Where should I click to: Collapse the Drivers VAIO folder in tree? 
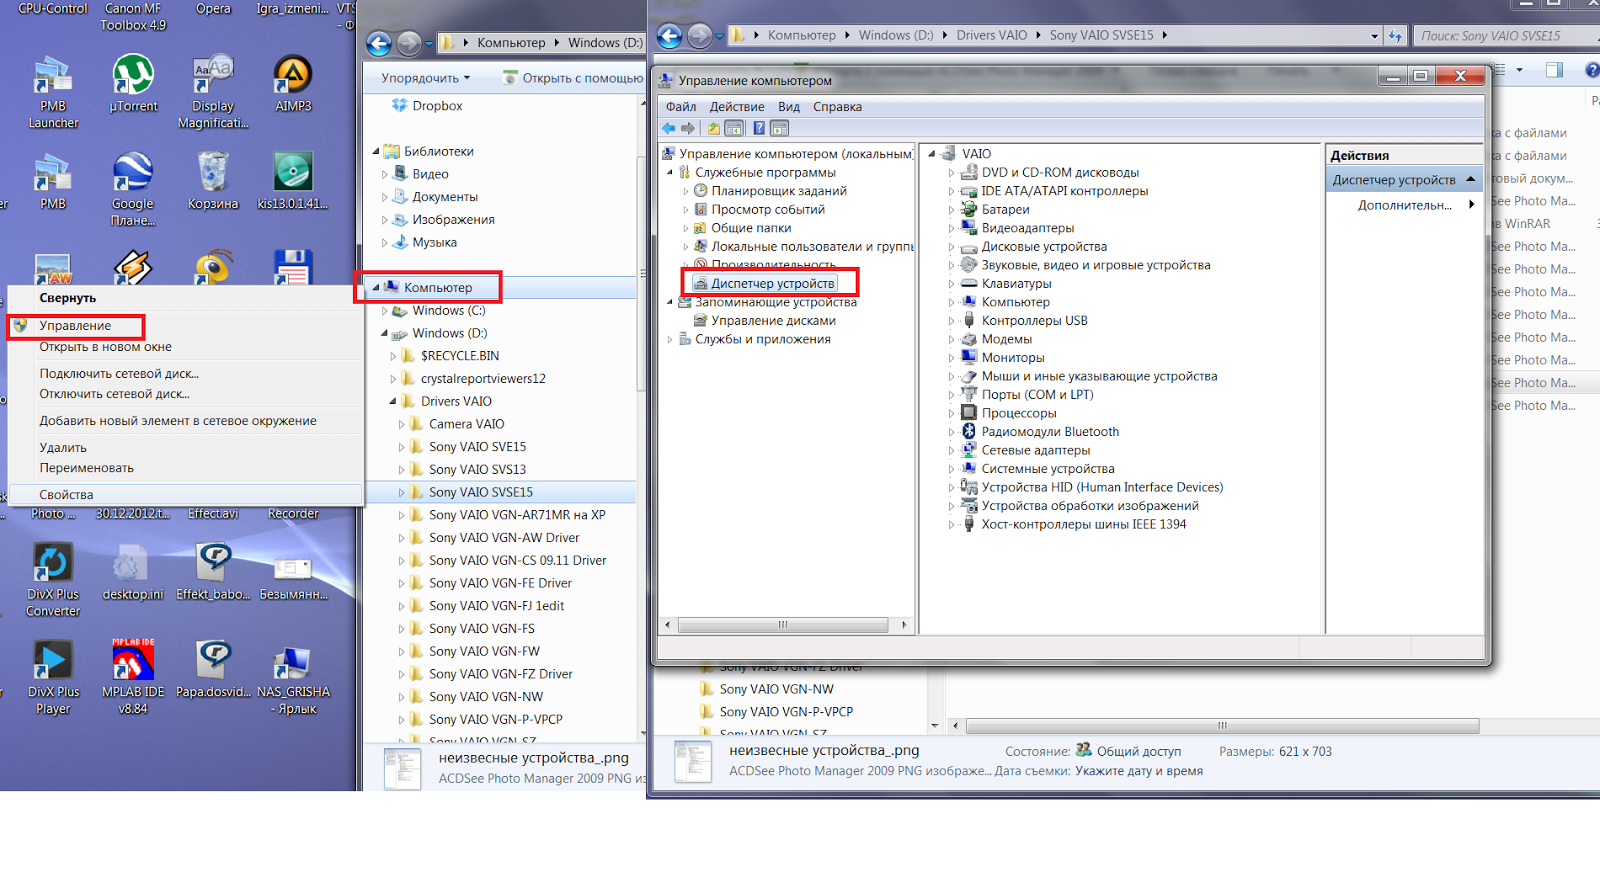tap(393, 401)
